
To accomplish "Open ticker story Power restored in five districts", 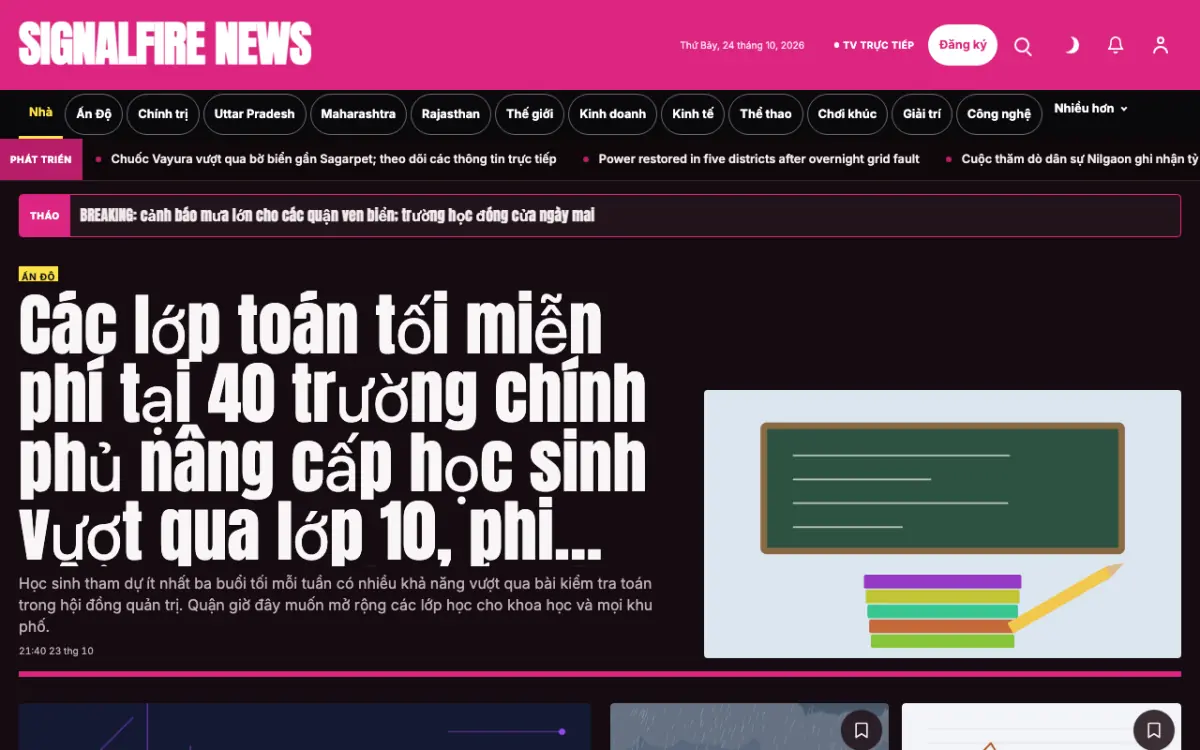I will point(759,159).
